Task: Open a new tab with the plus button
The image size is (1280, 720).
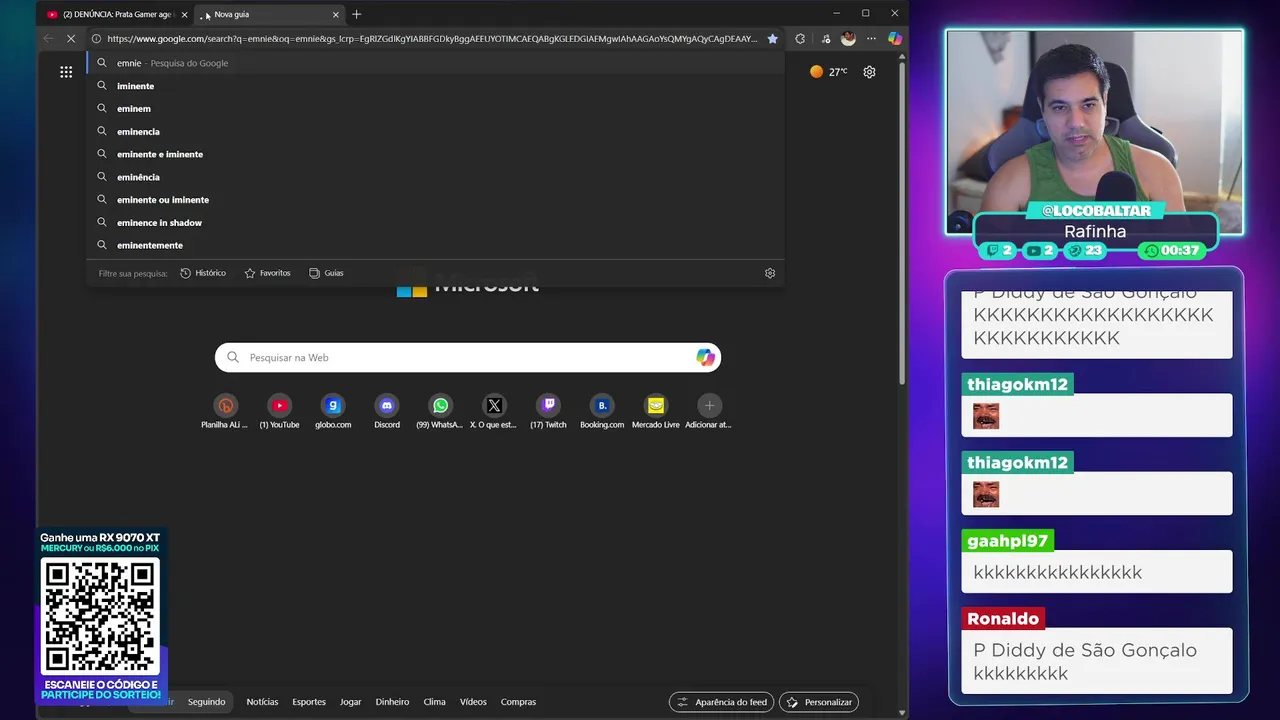Action: click(x=356, y=14)
